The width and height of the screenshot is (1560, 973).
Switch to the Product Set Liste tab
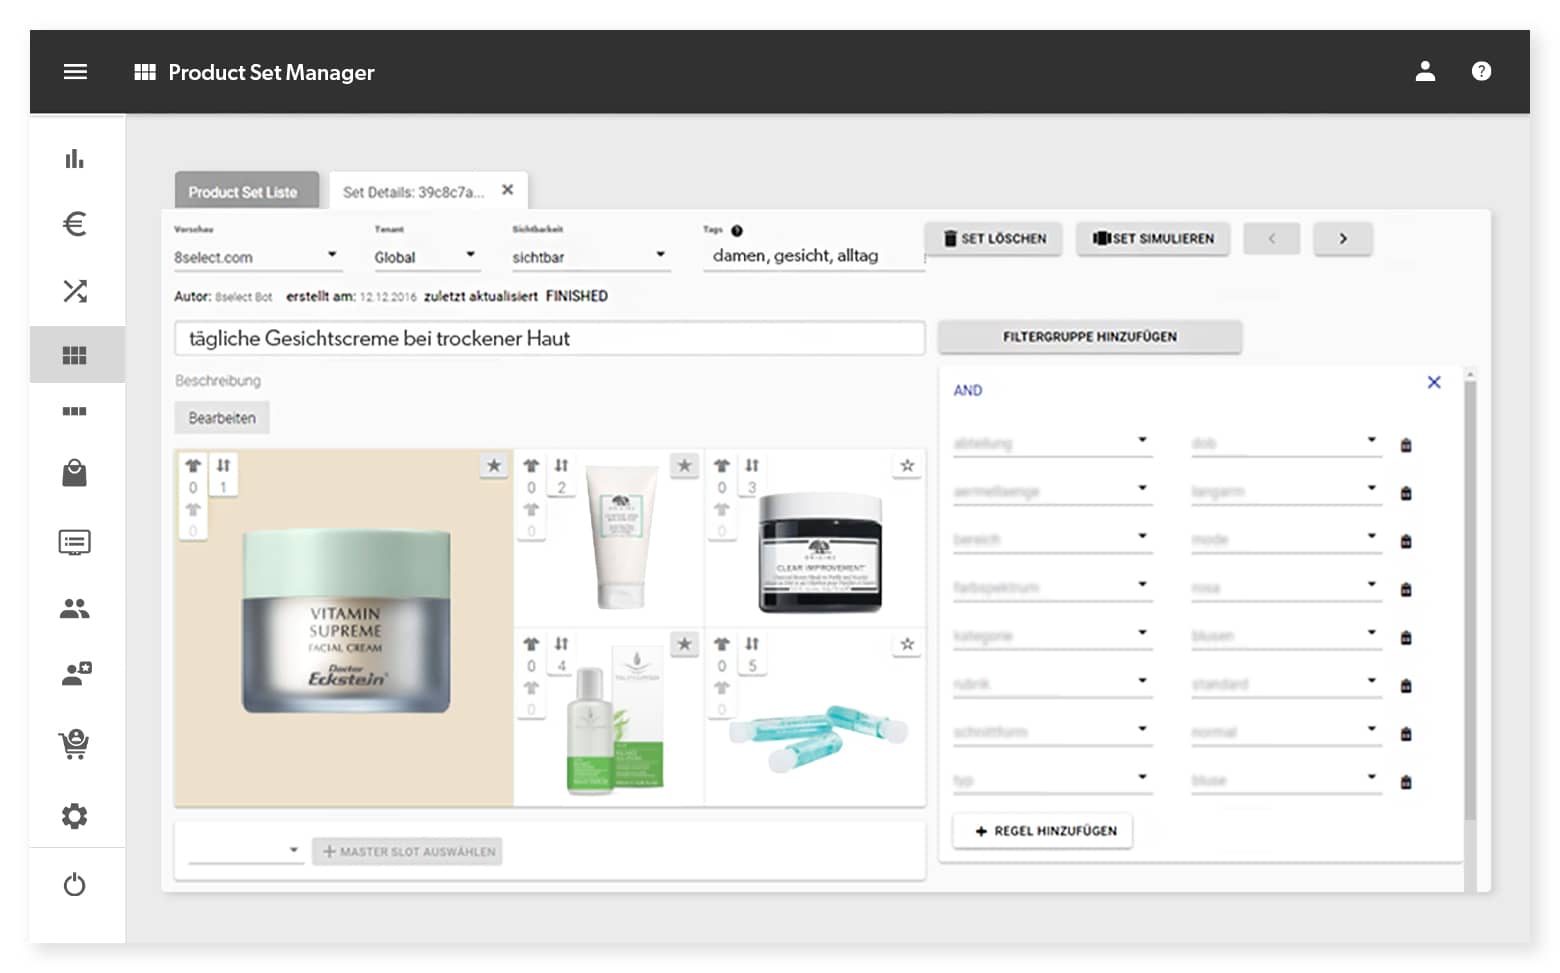point(243,192)
